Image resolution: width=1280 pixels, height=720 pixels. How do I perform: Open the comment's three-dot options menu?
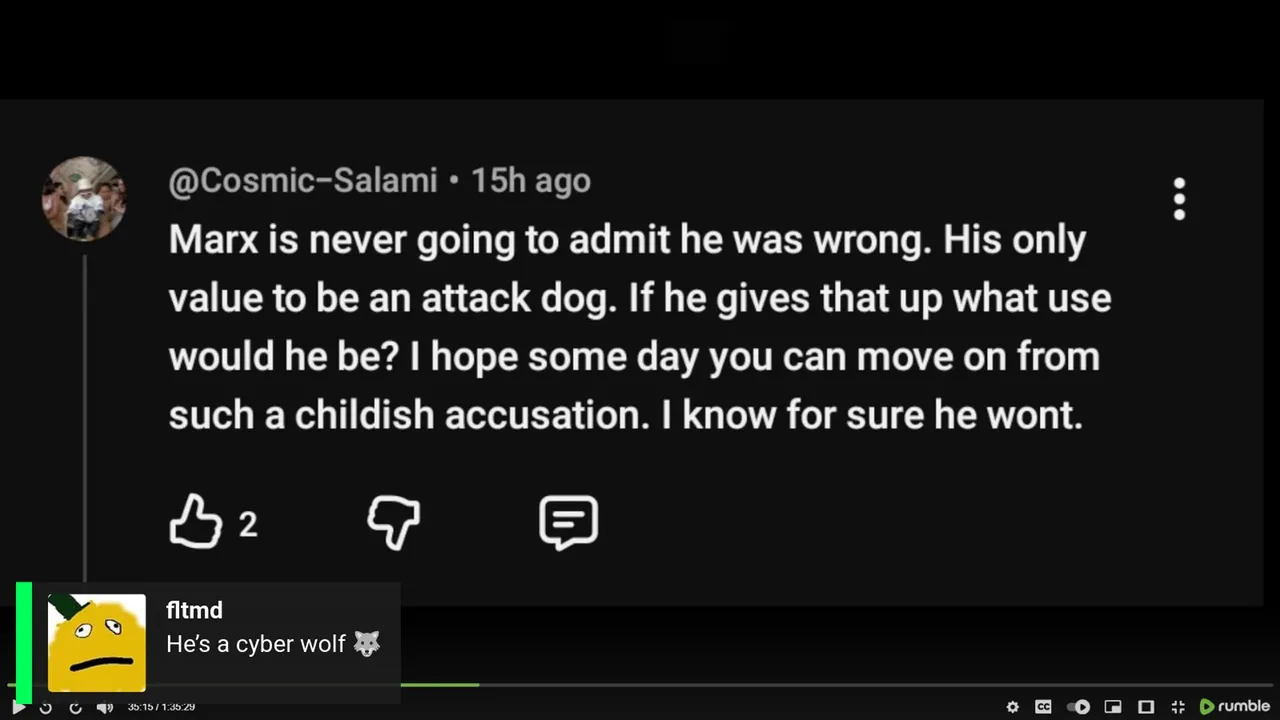[x=1180, y=199]
